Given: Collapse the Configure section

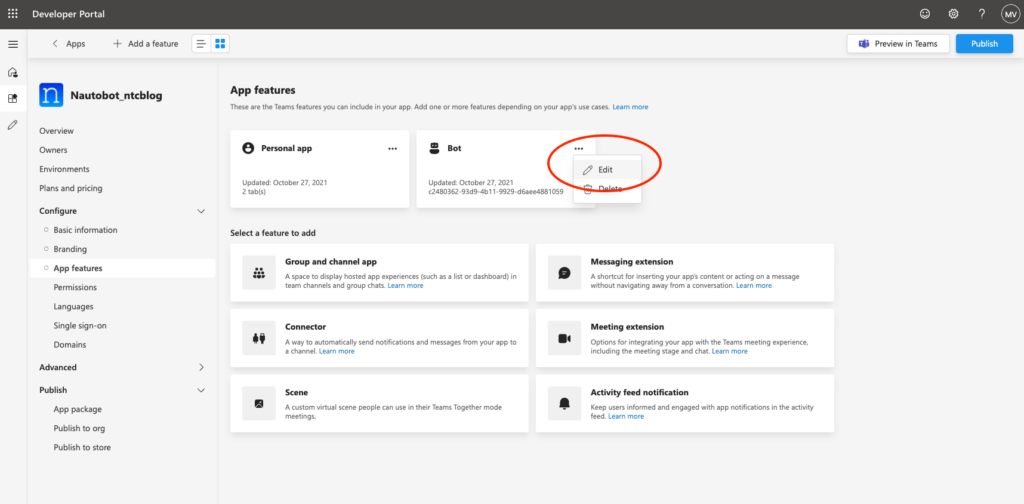Looking at the screenshot, I should pyautogui.click(x=201, y=211).
